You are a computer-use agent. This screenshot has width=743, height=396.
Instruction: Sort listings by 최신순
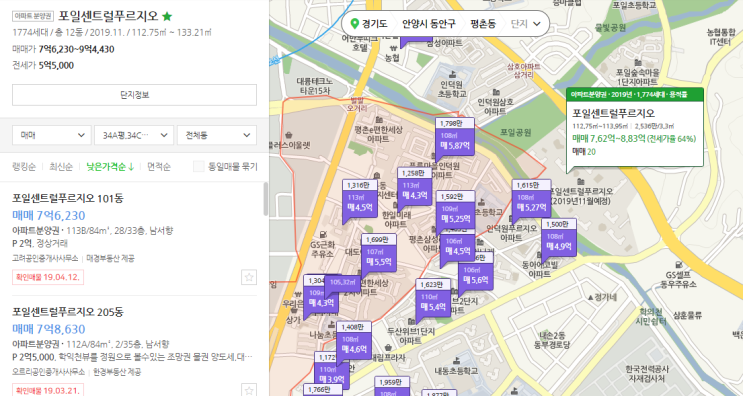(x=61, y=167)
